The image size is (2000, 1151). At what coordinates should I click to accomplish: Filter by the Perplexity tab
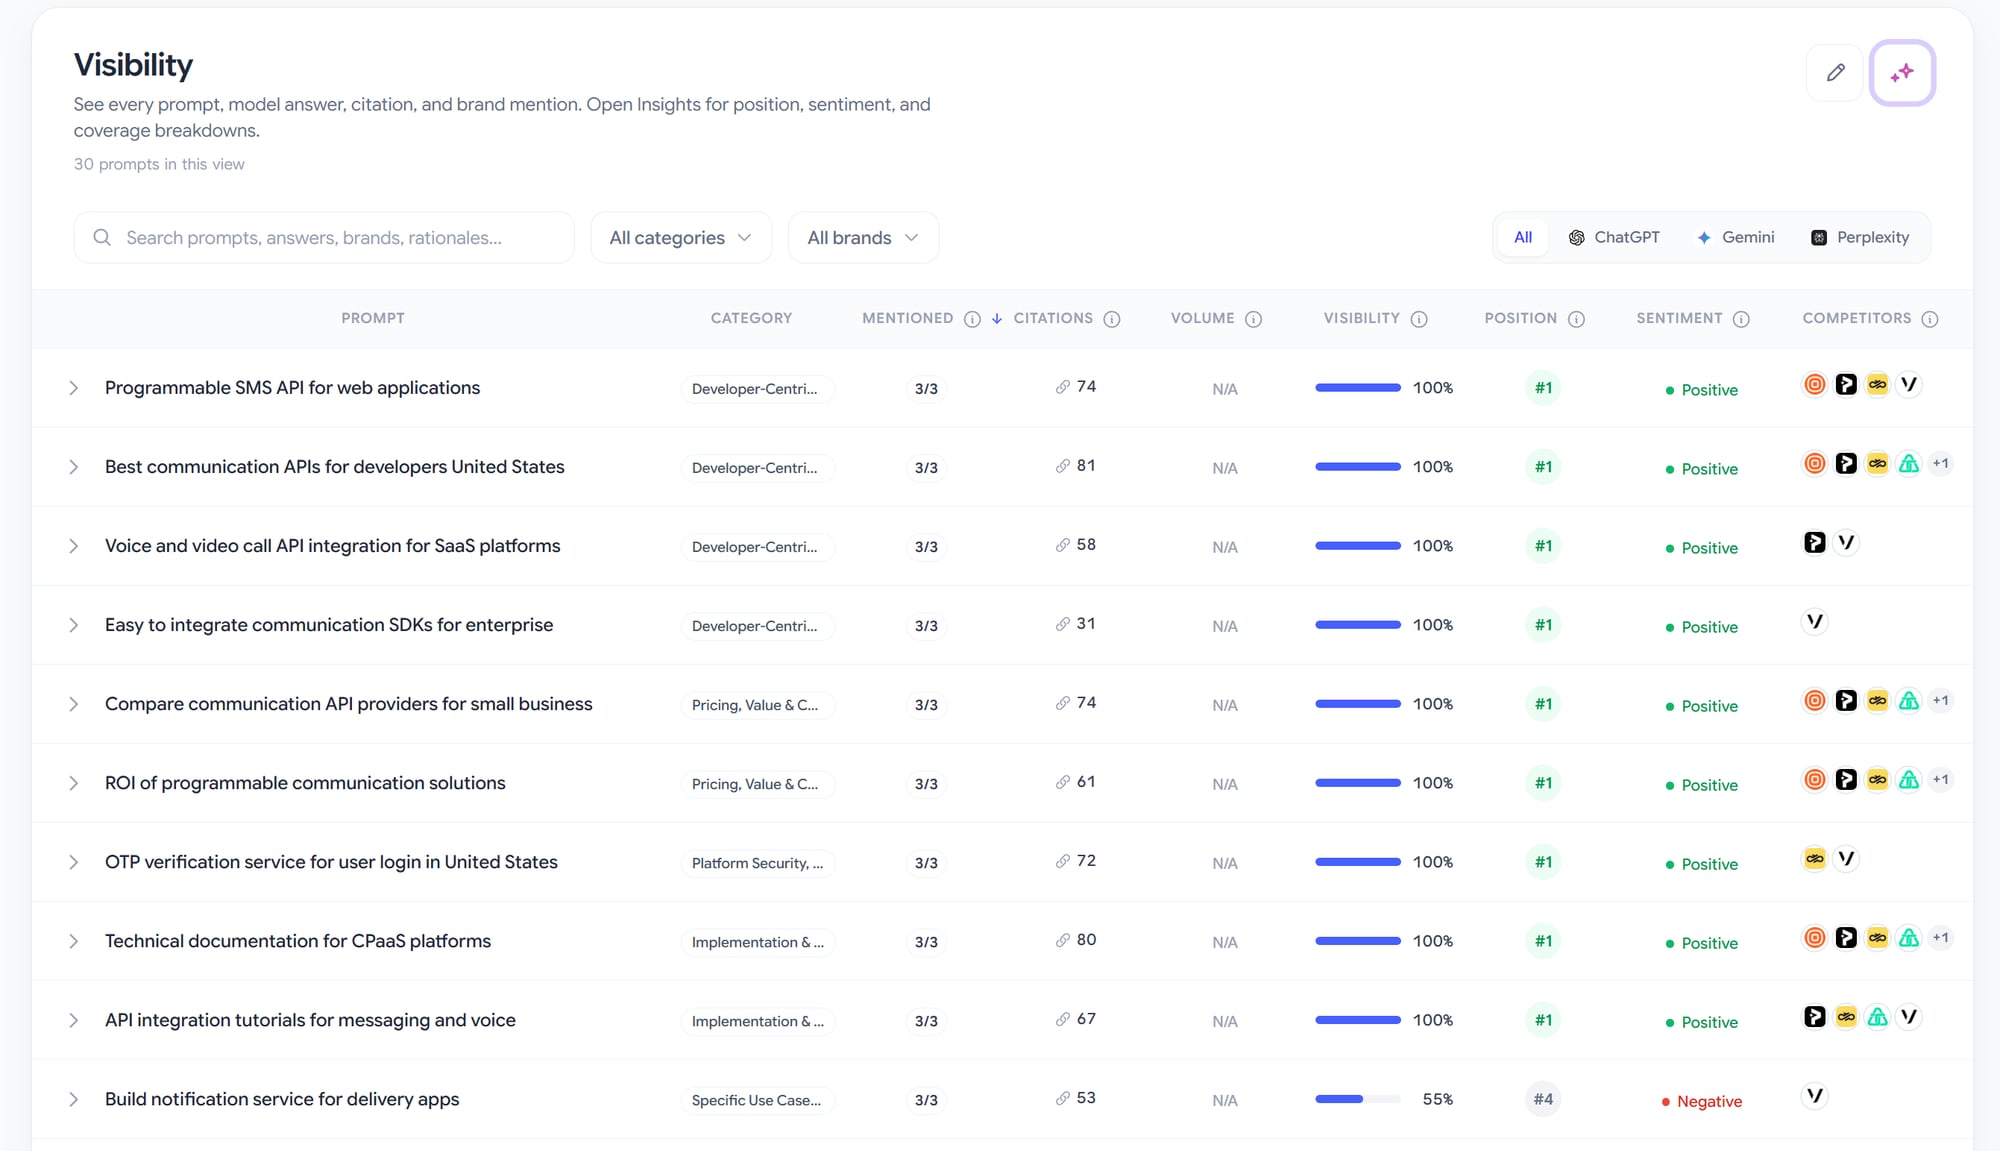[1860, 237]
